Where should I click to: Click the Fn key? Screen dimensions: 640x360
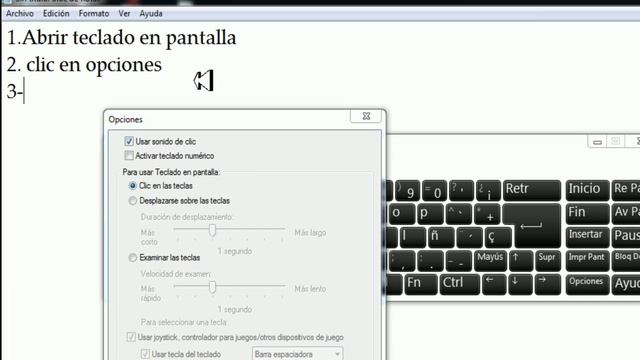421,284
